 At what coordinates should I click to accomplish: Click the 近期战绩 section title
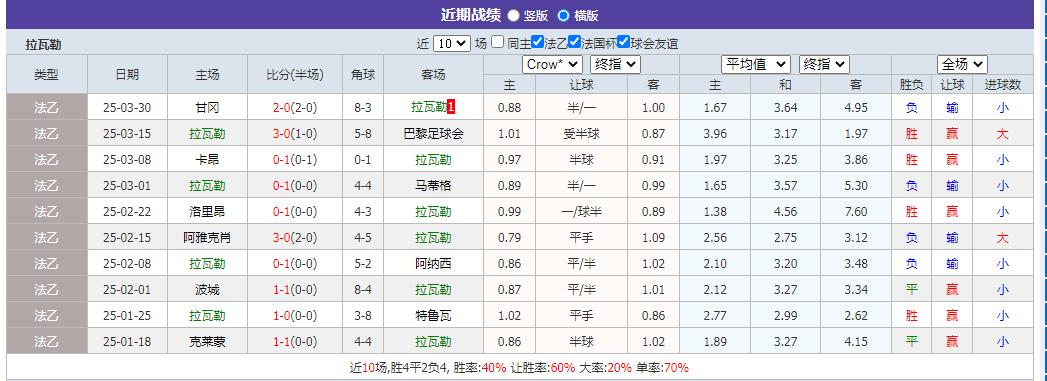[471, 15]
